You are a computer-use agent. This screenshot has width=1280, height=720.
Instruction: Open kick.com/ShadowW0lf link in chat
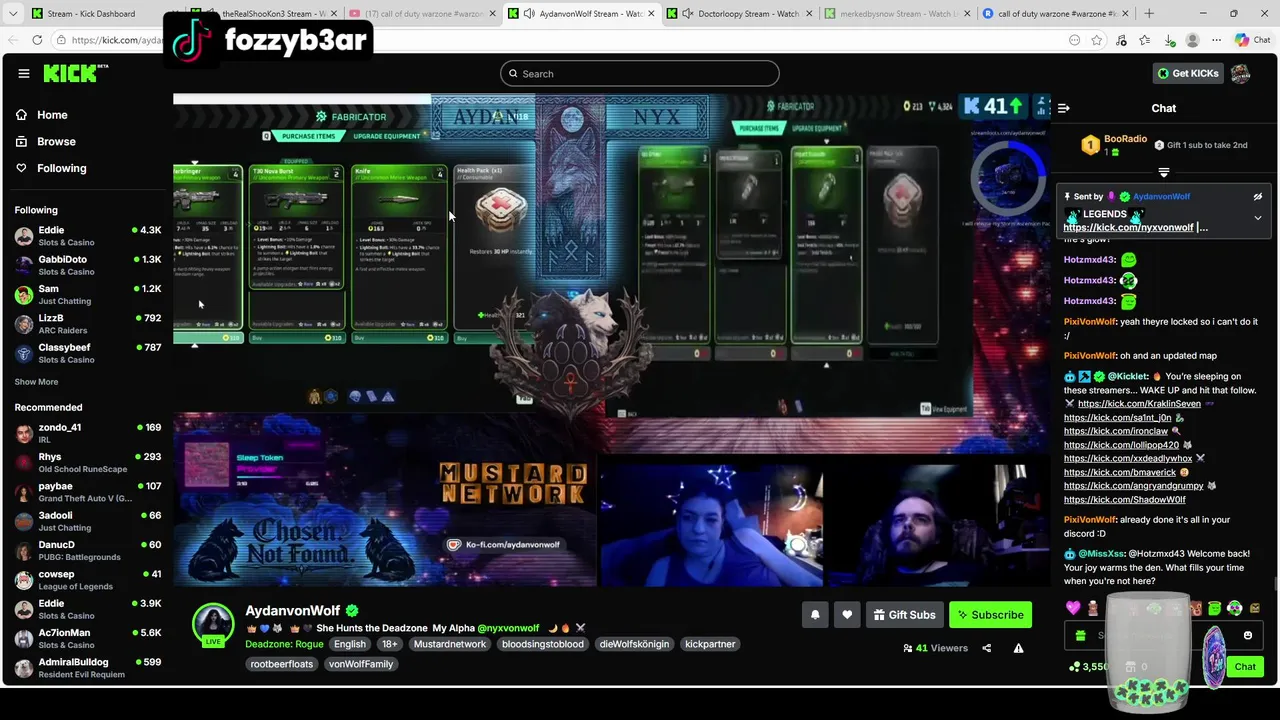(1125, 500)
